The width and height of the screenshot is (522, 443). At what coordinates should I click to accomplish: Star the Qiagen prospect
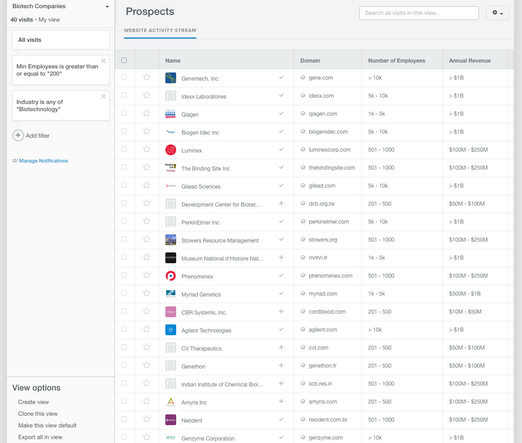pyautogui.click(x=146, y=113)
